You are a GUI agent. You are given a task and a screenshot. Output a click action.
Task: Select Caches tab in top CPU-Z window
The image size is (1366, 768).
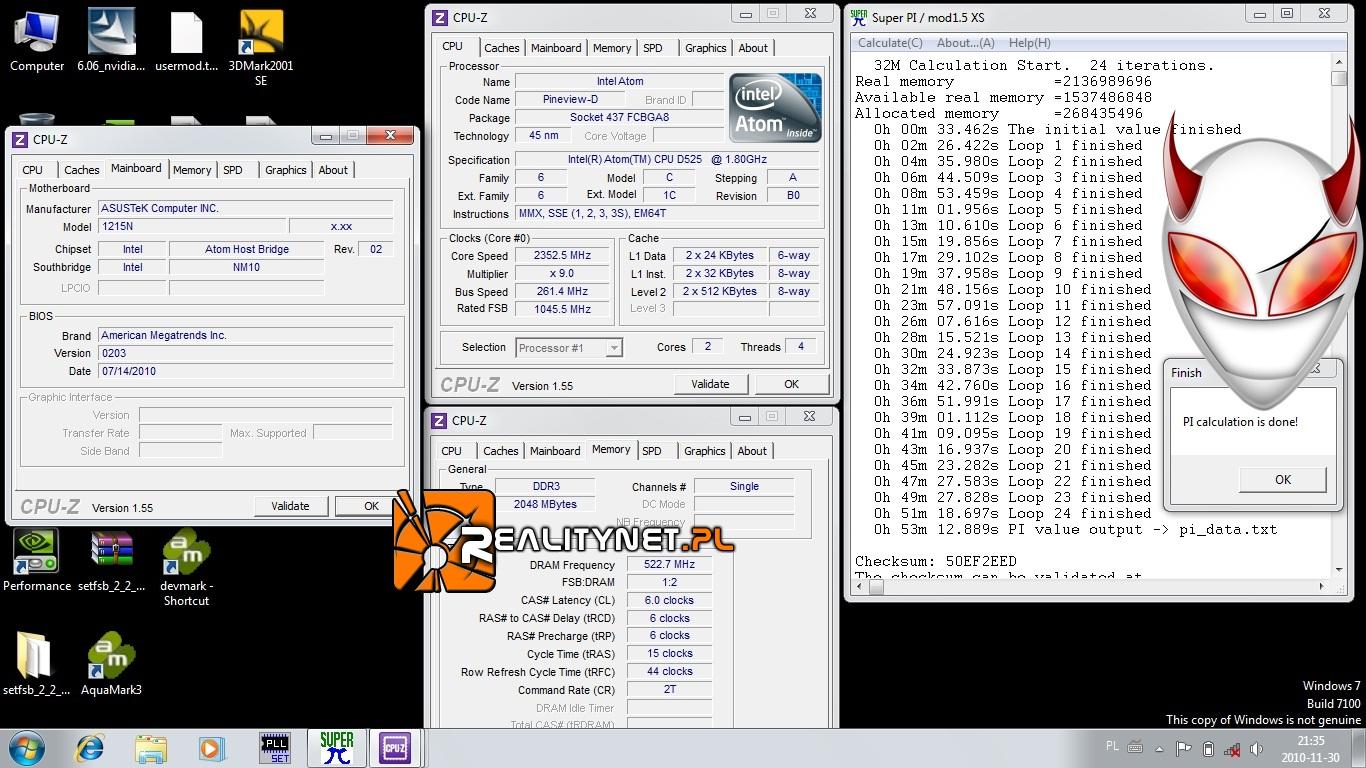click(501, 48)
